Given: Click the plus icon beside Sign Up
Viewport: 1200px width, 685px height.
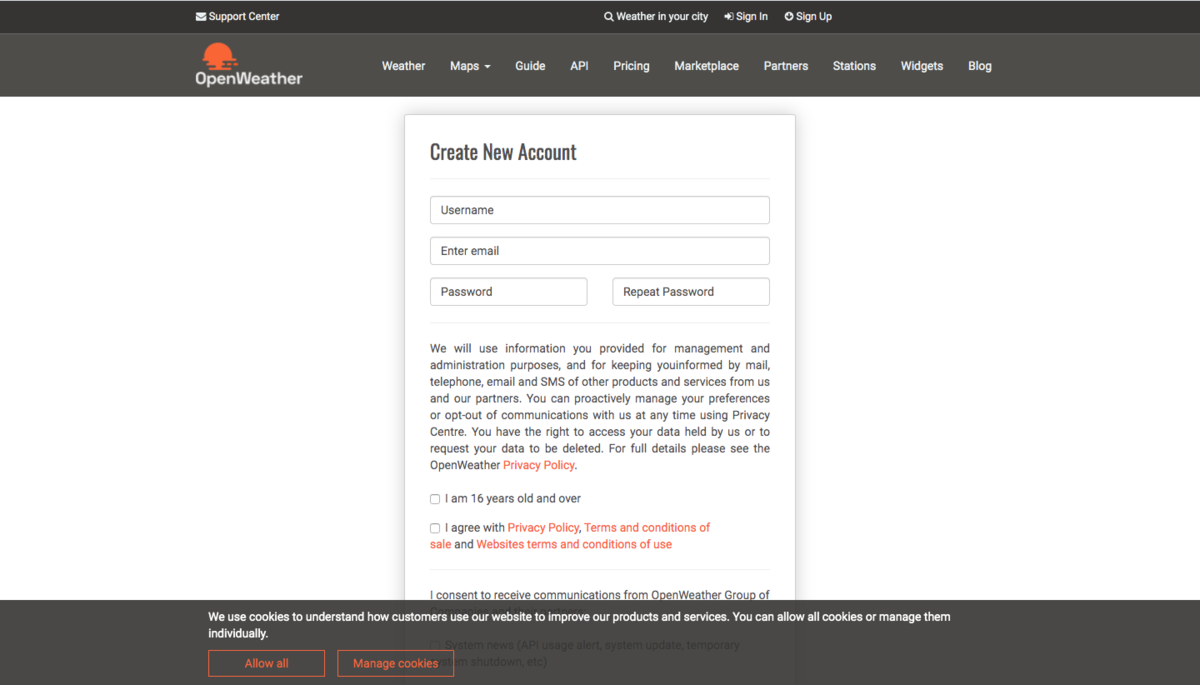Looking at the screenshot, I should 789,16.
